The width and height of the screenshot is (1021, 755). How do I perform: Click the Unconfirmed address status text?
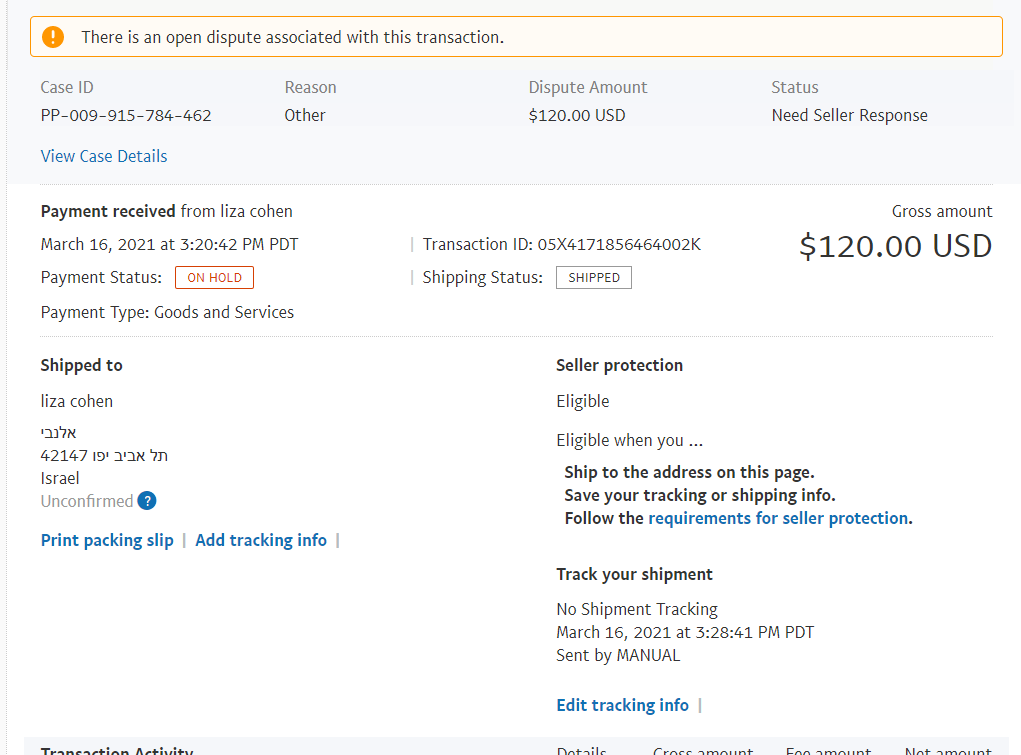point(87,501)
